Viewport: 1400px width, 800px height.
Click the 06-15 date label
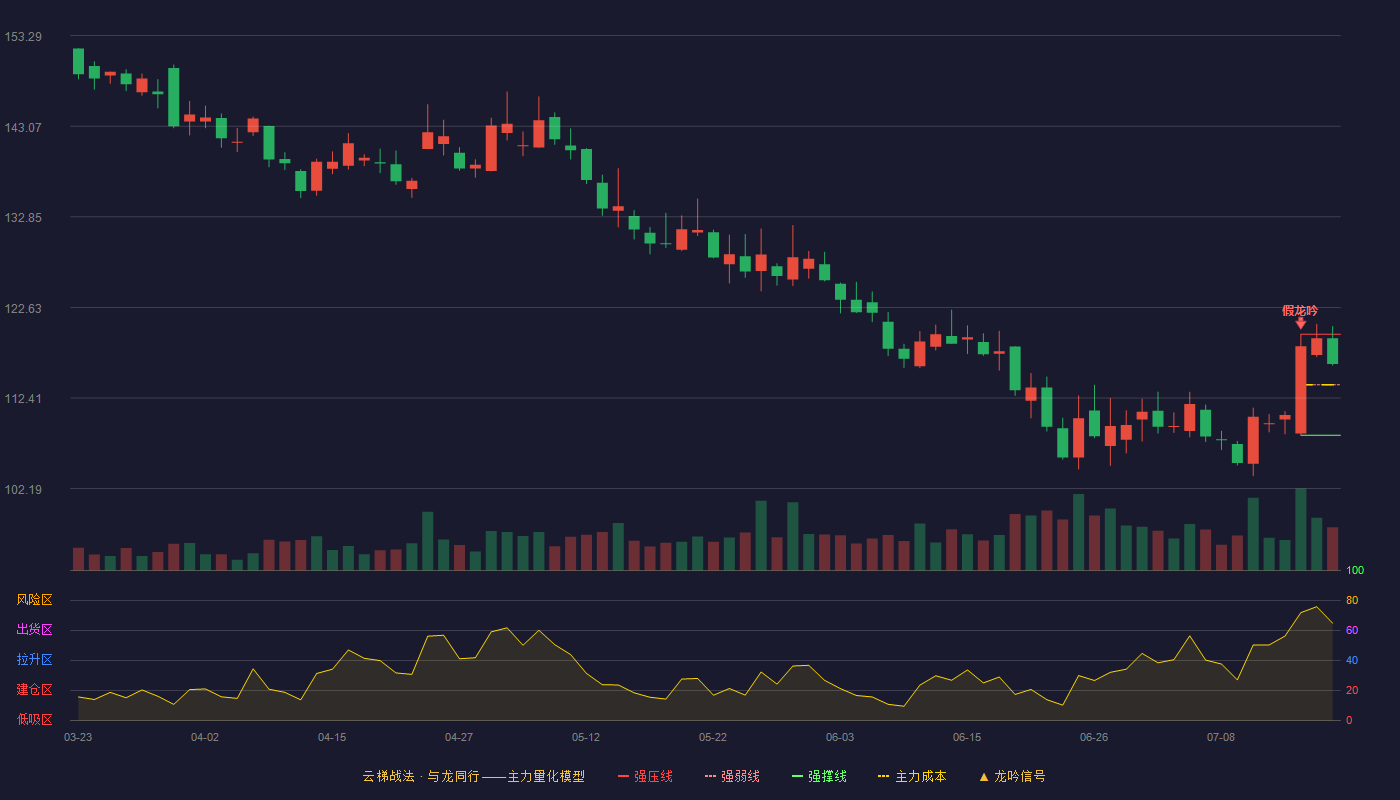967,737
